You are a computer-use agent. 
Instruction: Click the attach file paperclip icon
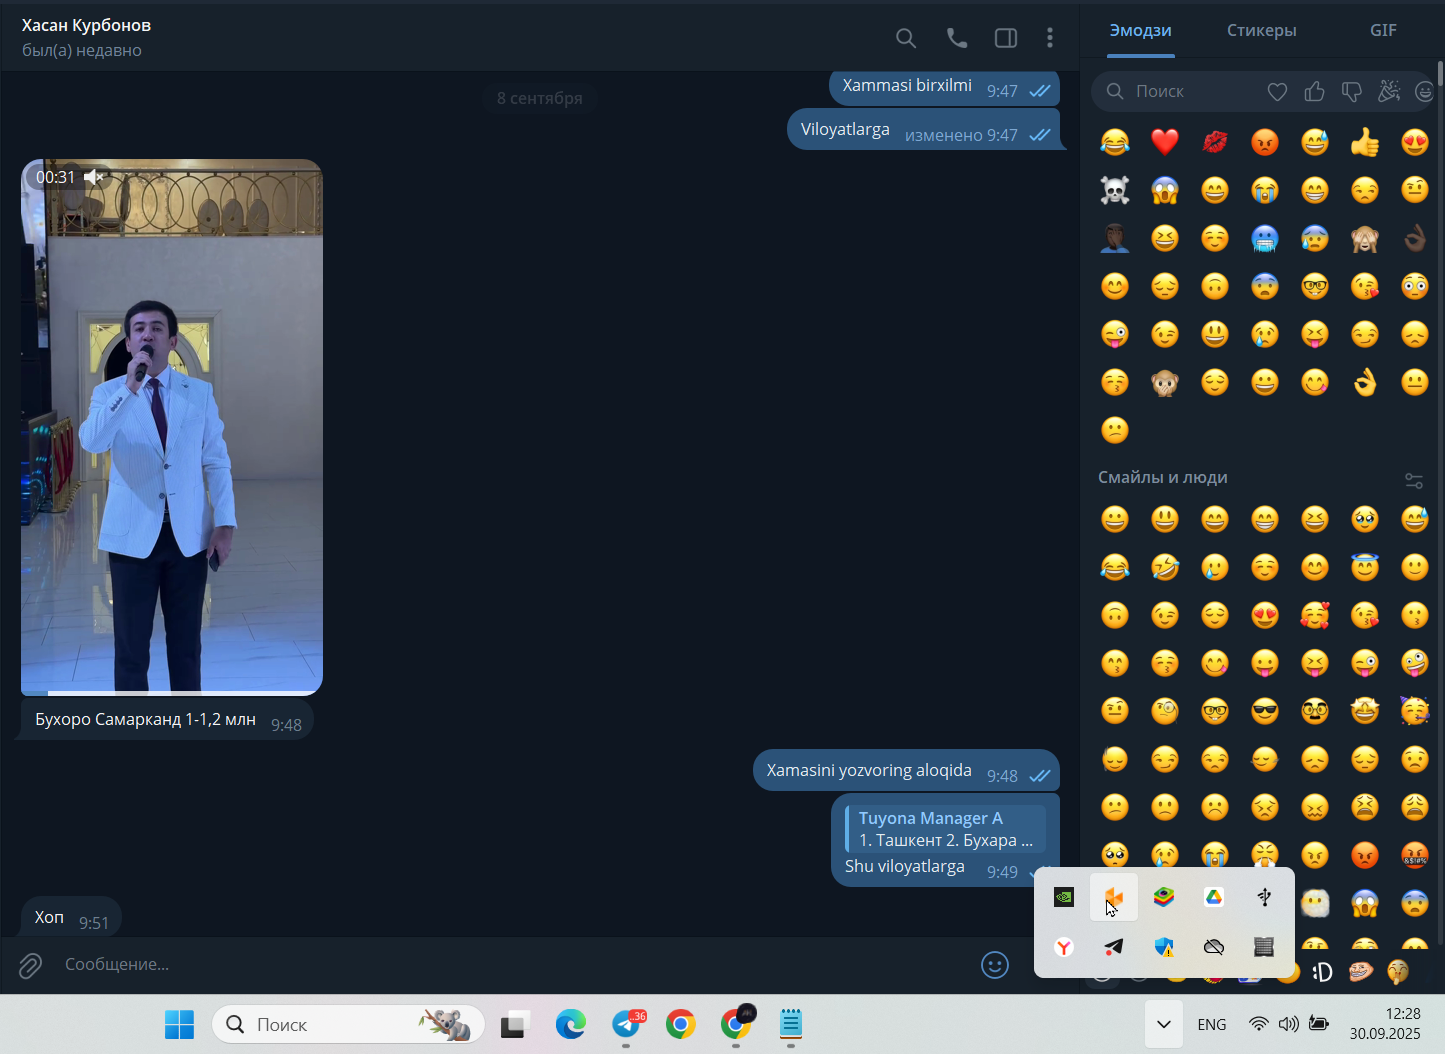point(30,965)
